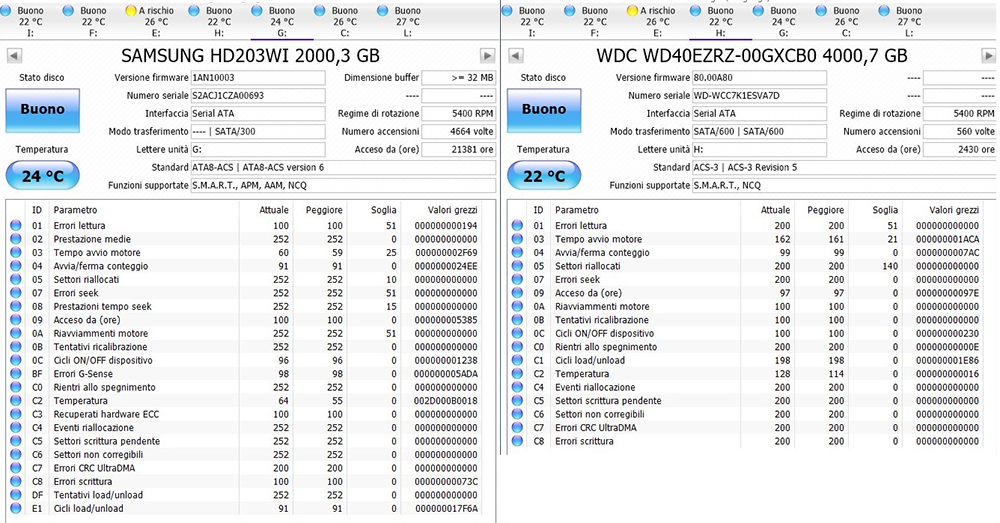Click status orb for Eventi riallocazione in WDC table
Screen dimensions: 1000x523
tap(517, 387)
